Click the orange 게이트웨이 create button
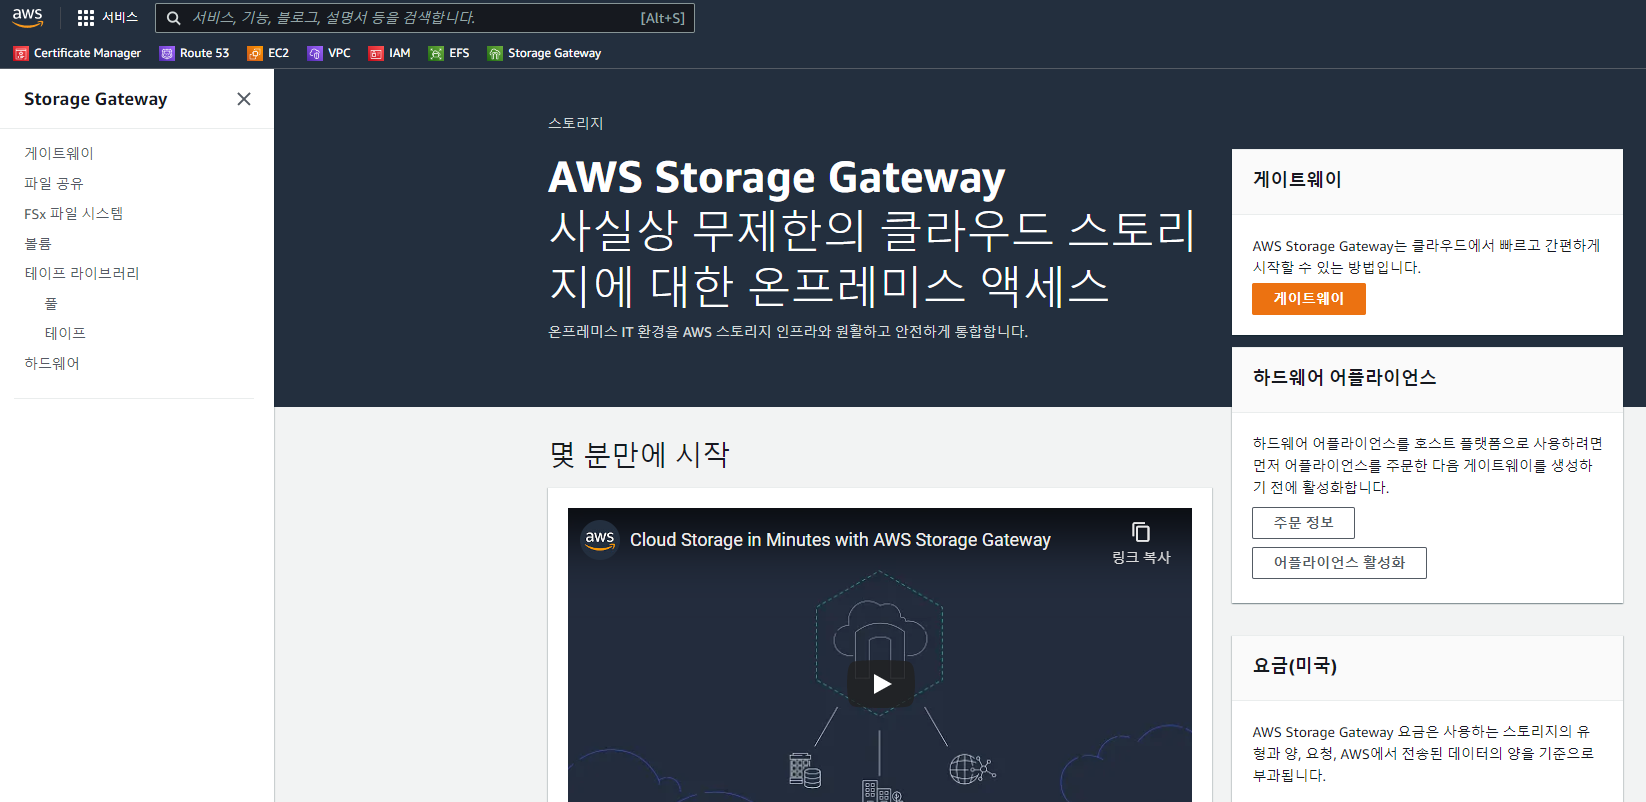Viewport: 1646px width, 802px height. click(x=1308, y=299)
